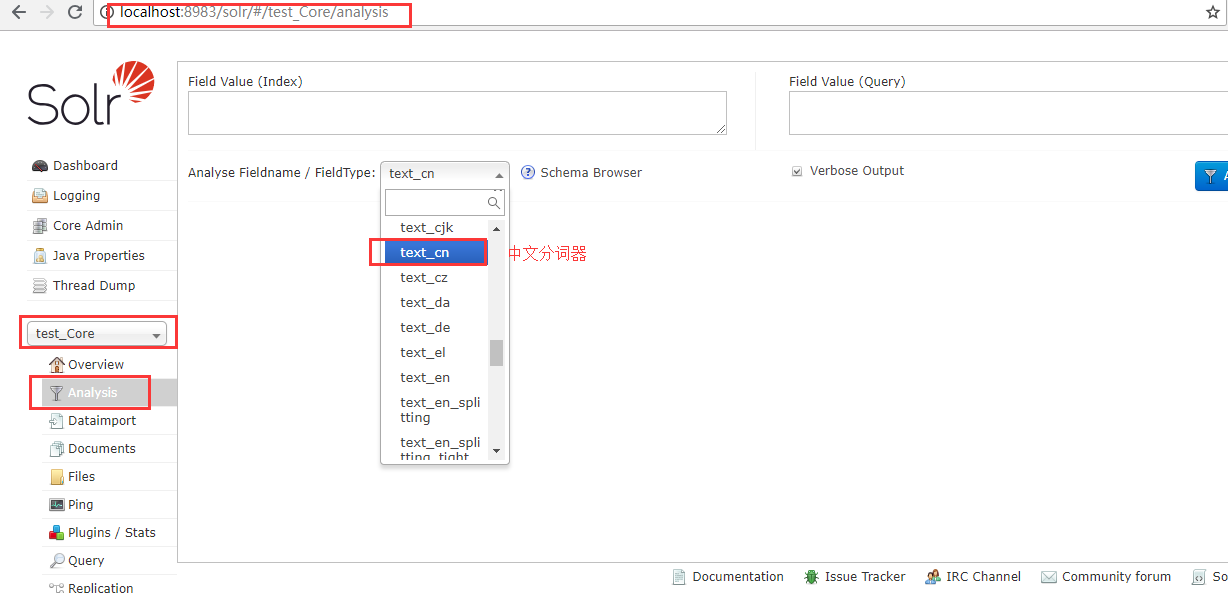Click the Field Value (Query) text area
The image size is (1228, 593).
[x=1008, y=113]
